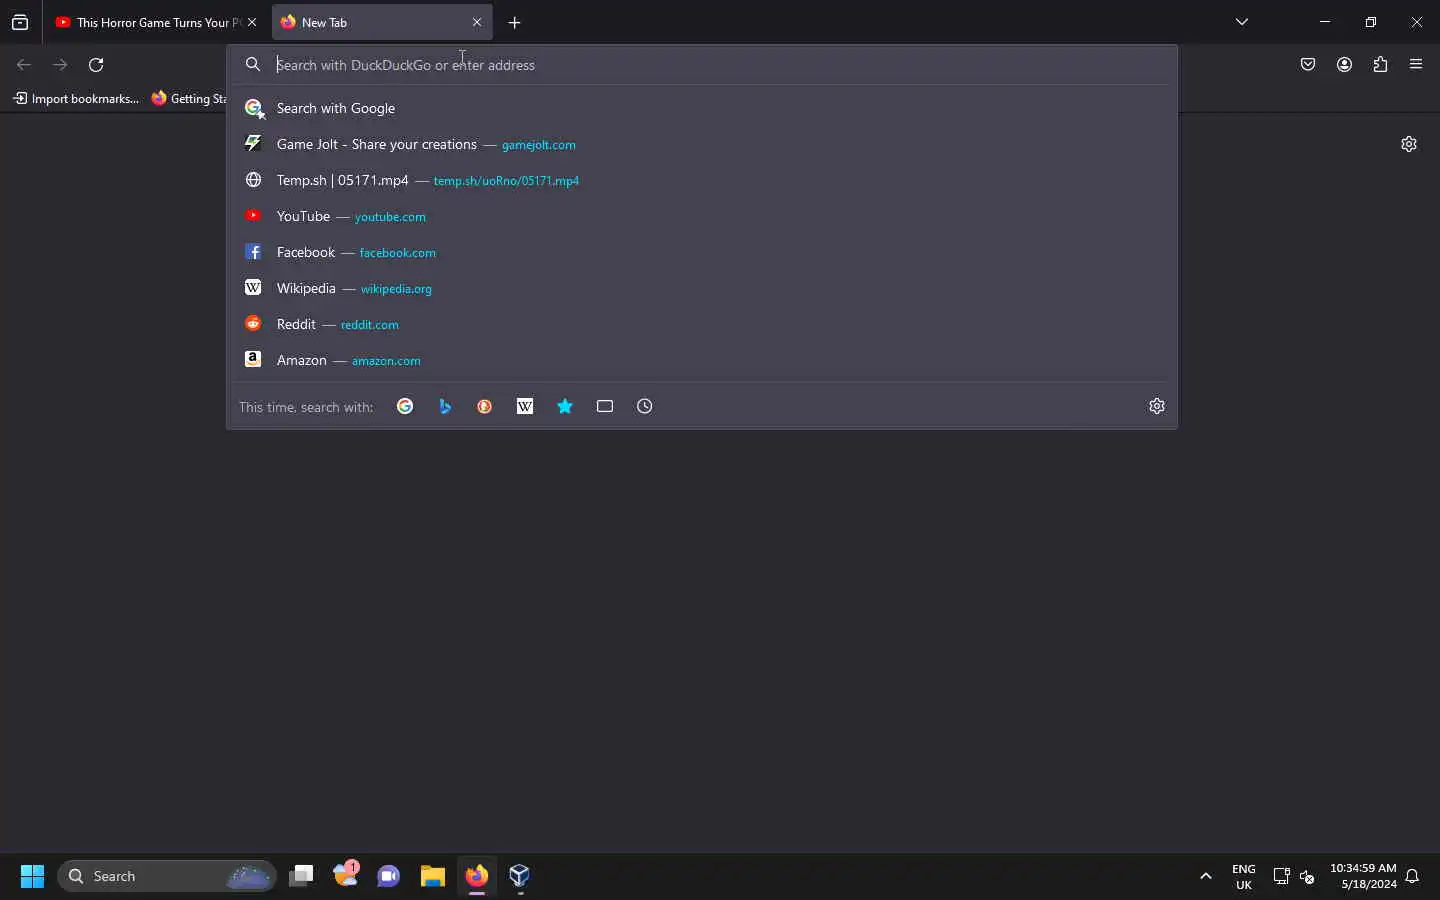Choose Search with Google suggestion
Viewport: 1440px width, 900px height.
(702, 108)
